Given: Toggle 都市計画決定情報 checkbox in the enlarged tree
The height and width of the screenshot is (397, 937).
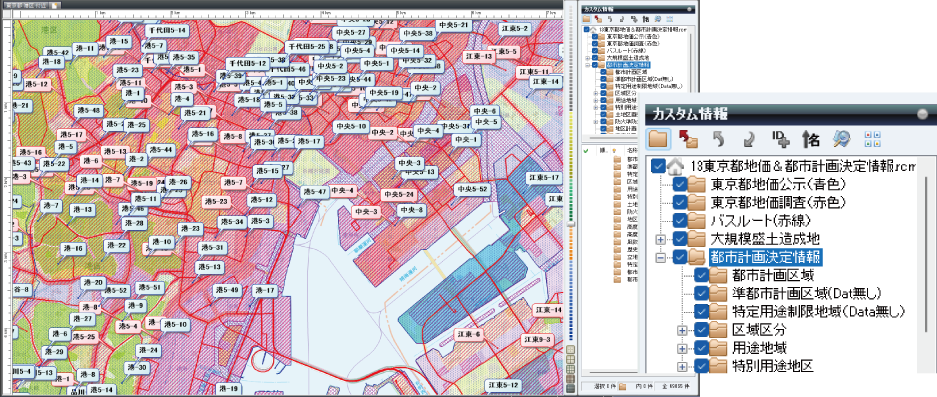Looking at the screenshot, I should (679, 257).
